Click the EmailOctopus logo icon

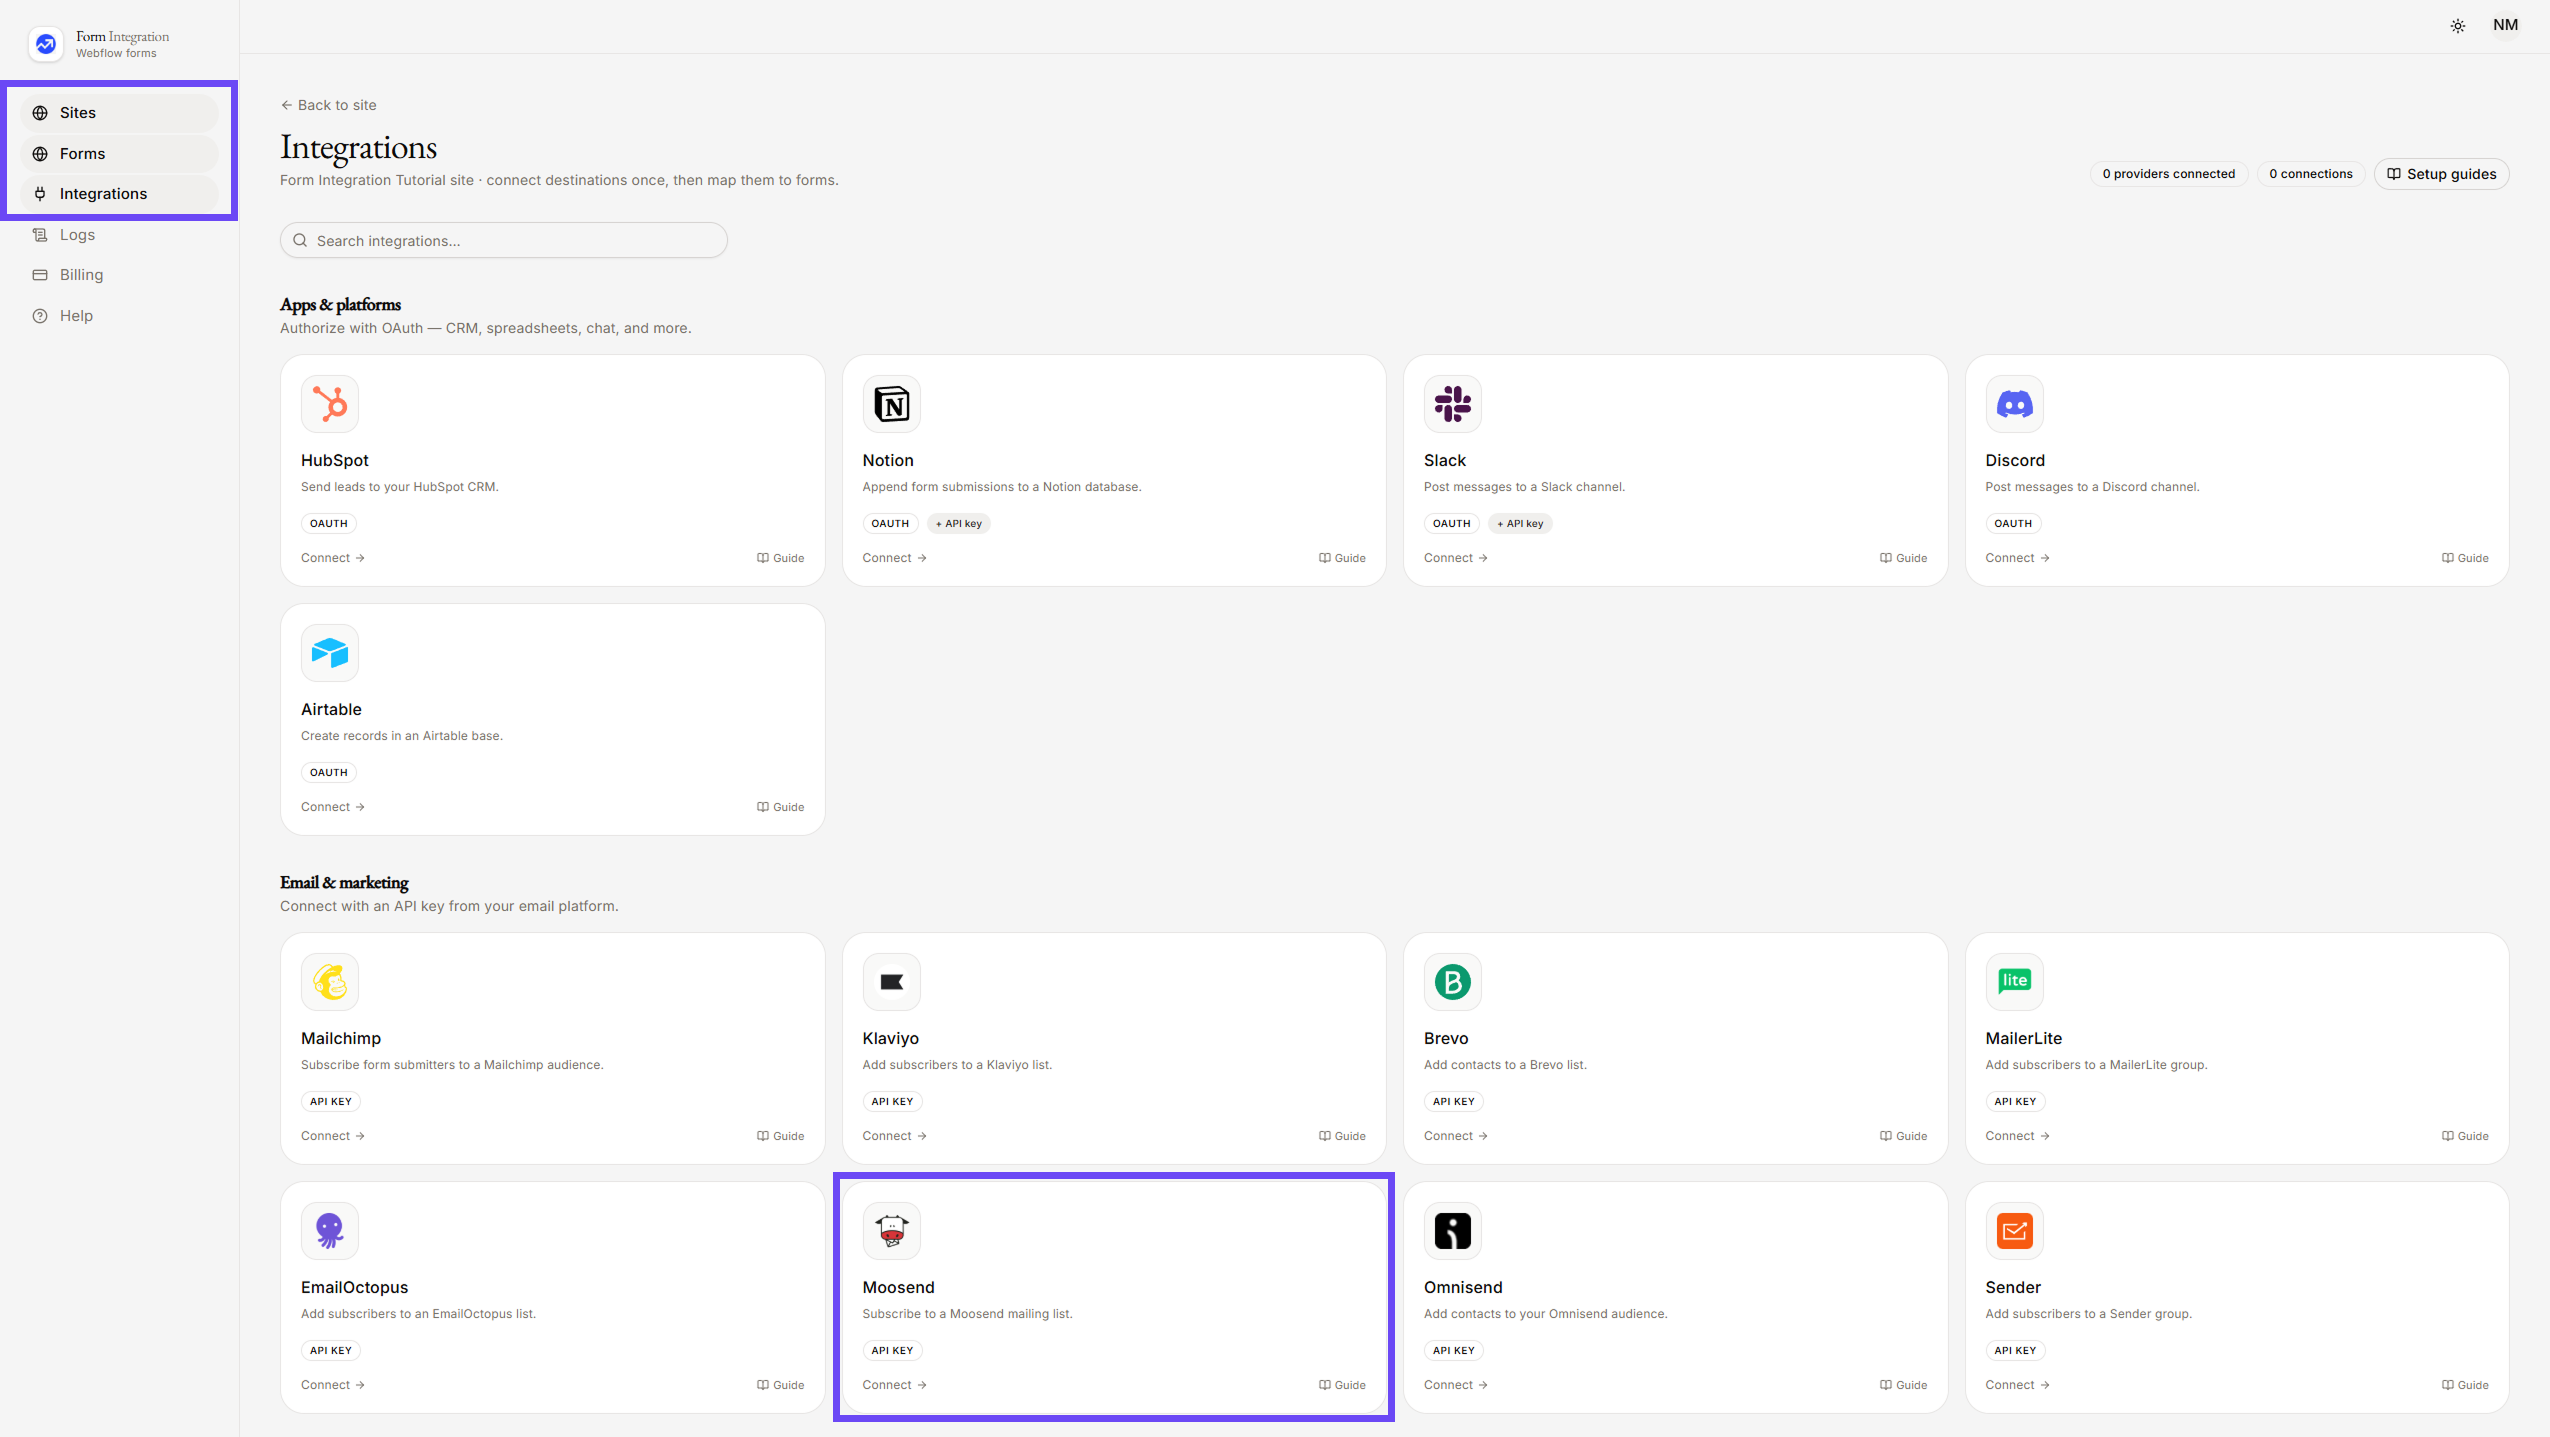330,1231
